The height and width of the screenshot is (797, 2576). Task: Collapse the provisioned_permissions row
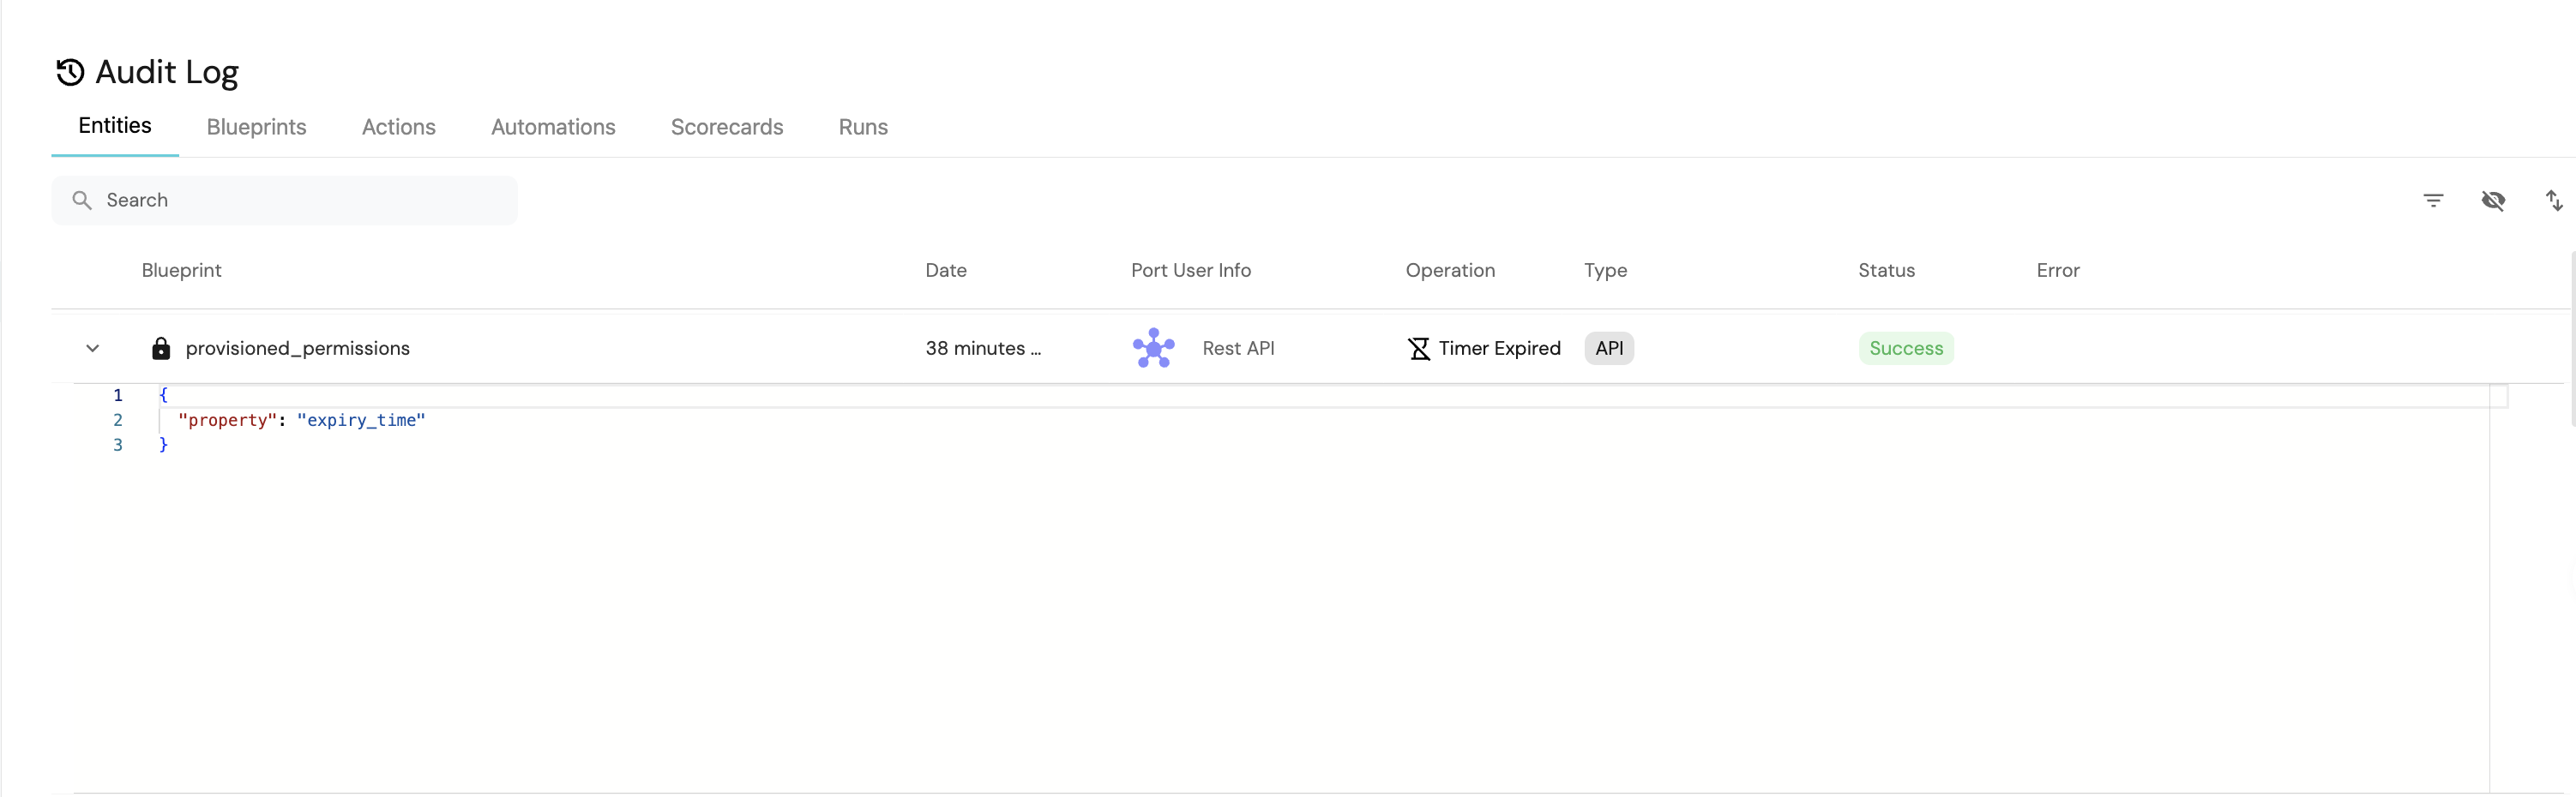coord(93,348)
